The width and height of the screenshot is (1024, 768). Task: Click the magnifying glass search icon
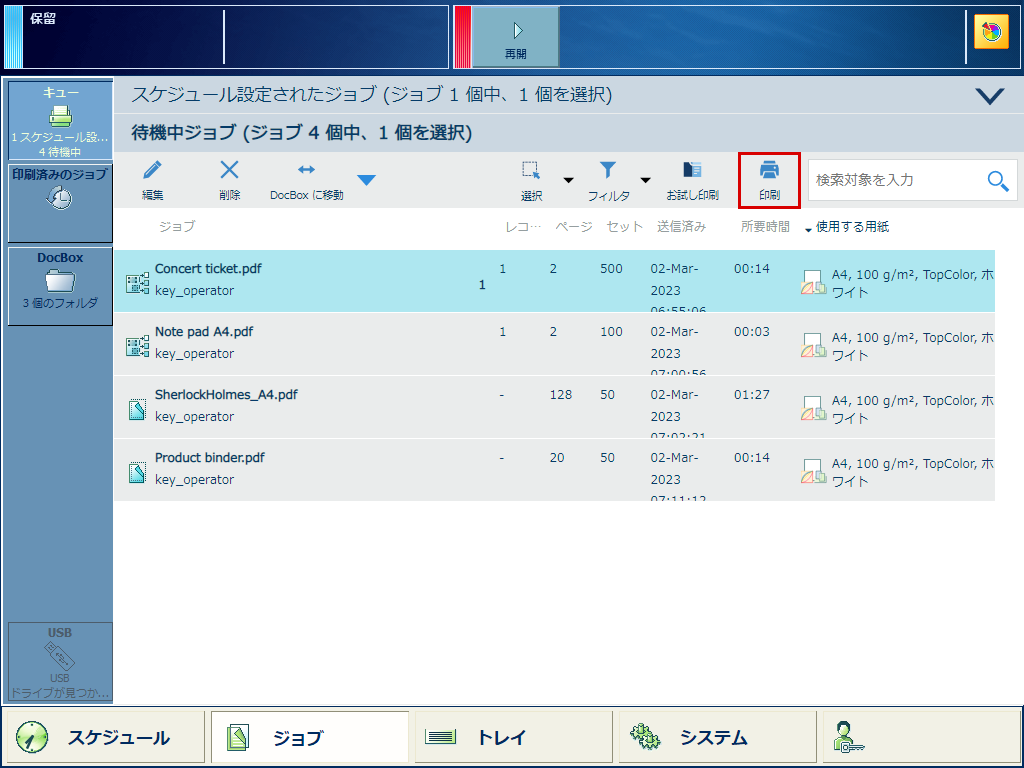click(998, 180)
